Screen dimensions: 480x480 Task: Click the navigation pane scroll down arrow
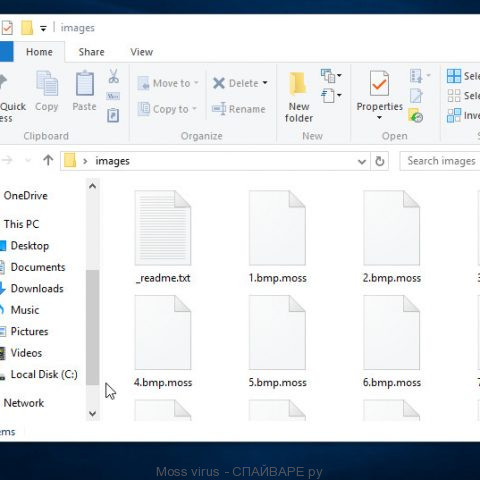click(x=93, y=414)
